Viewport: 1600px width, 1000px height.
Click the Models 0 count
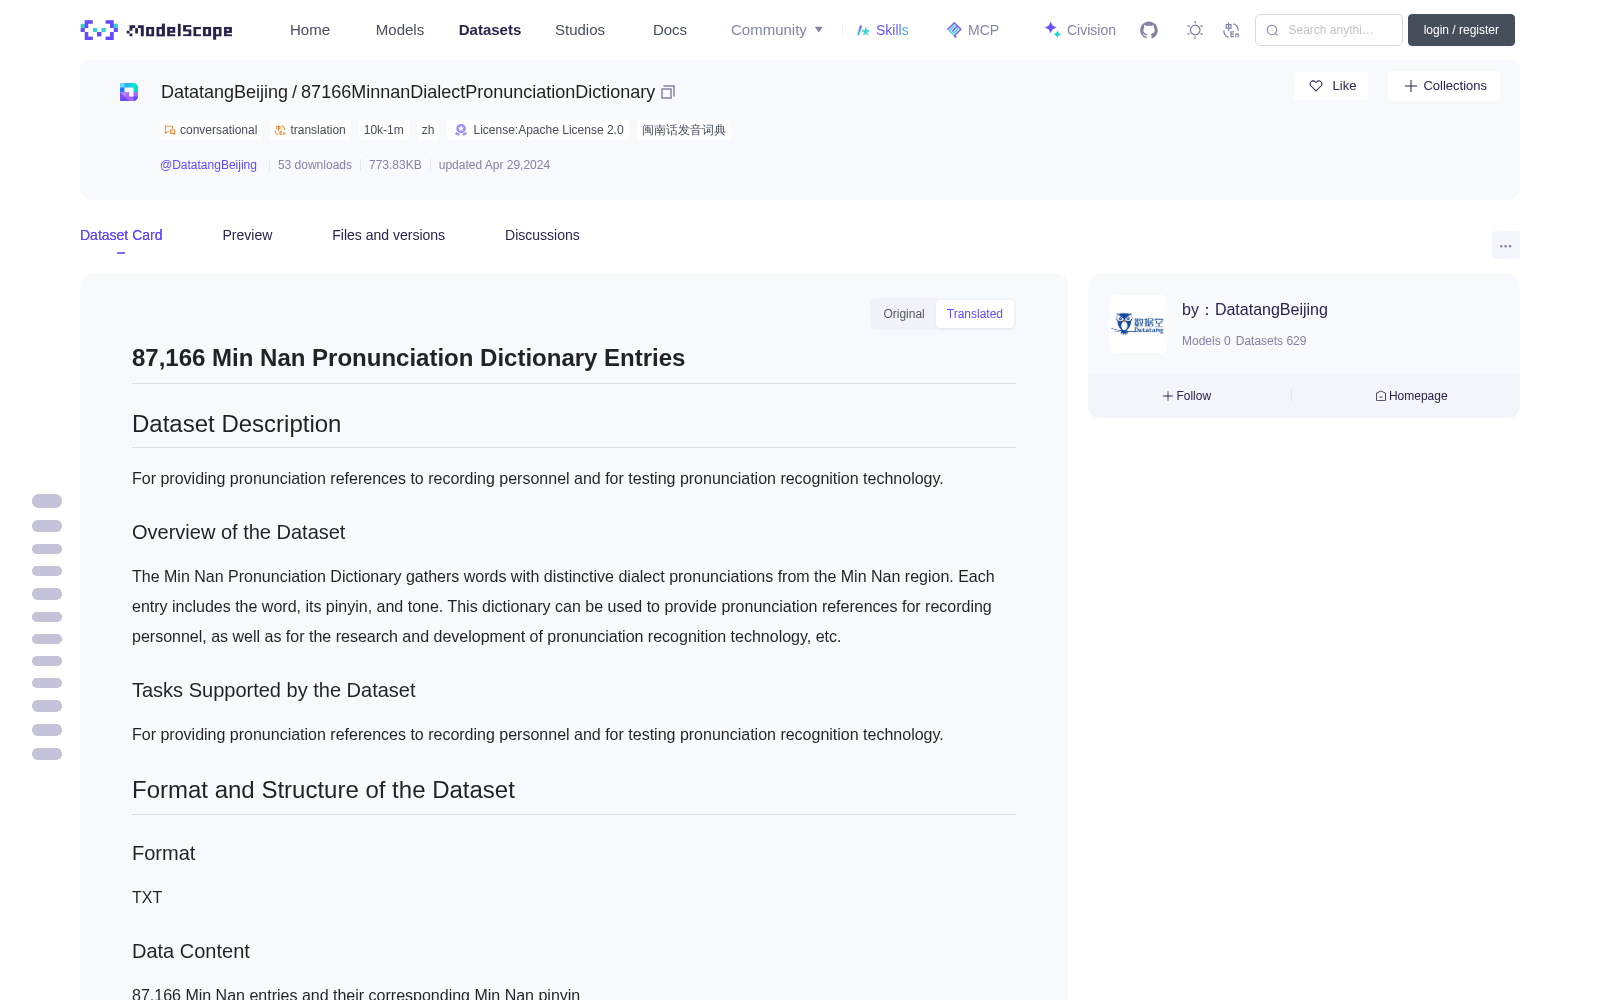coord(1206,341)
